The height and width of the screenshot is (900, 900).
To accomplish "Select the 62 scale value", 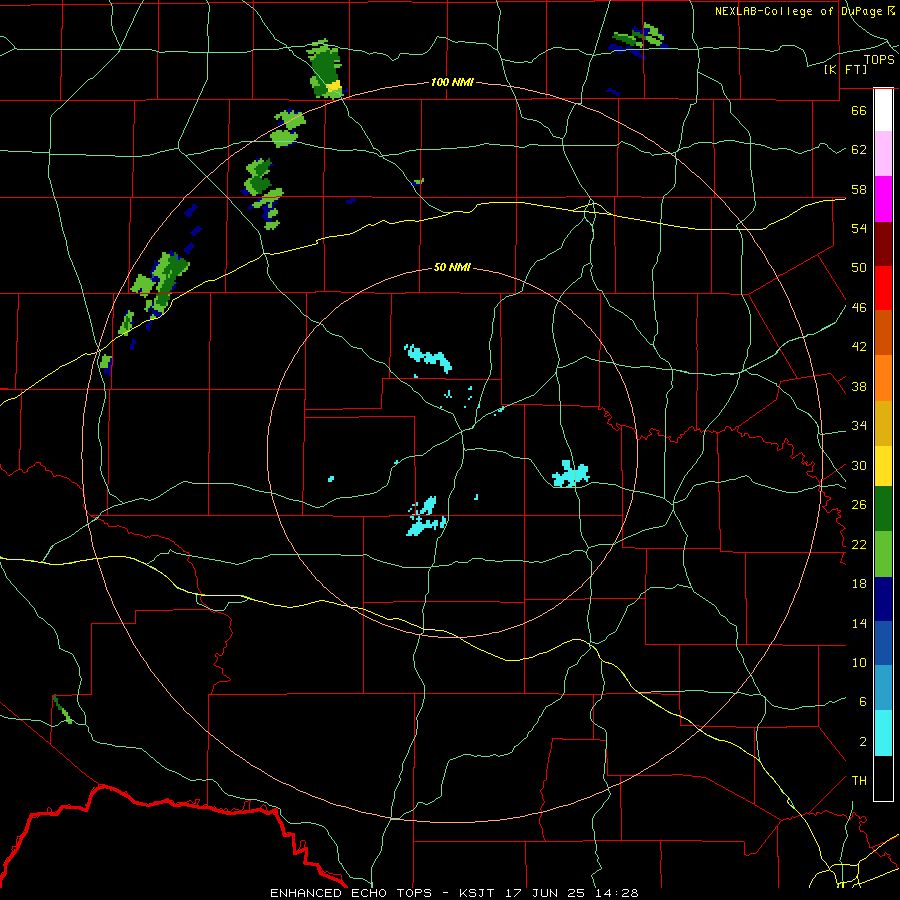I will (x=859, y=150).
